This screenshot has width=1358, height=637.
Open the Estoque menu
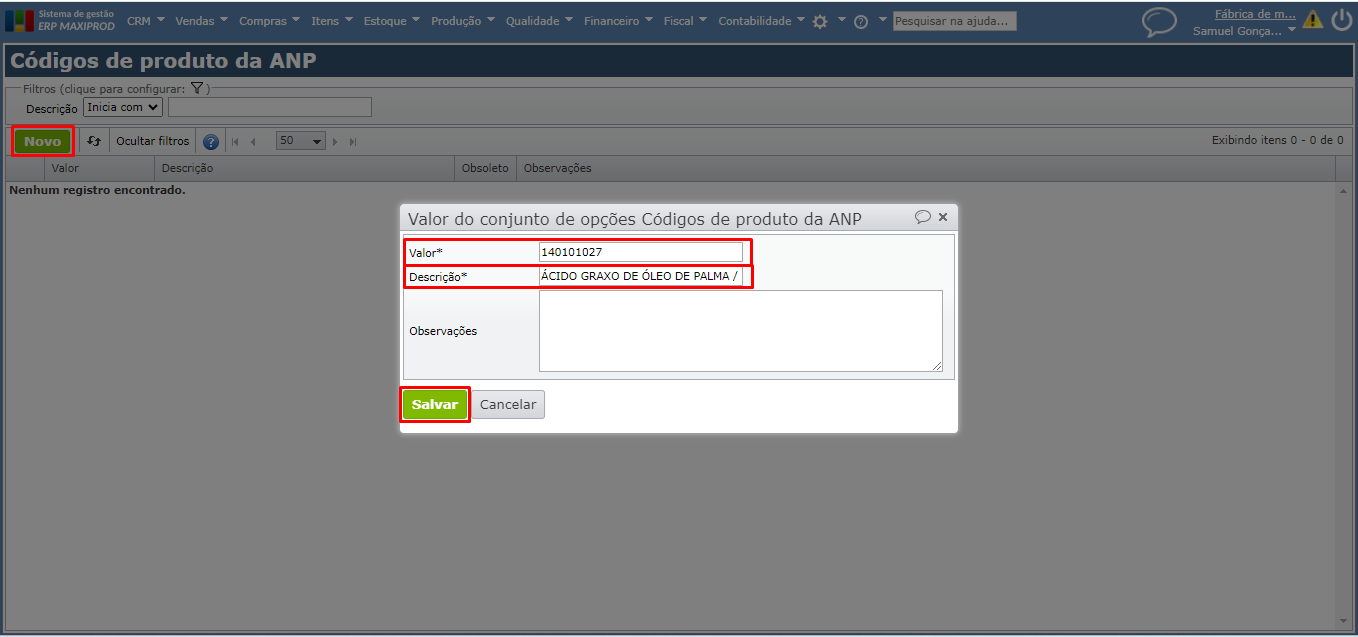[x=391, y=21]
